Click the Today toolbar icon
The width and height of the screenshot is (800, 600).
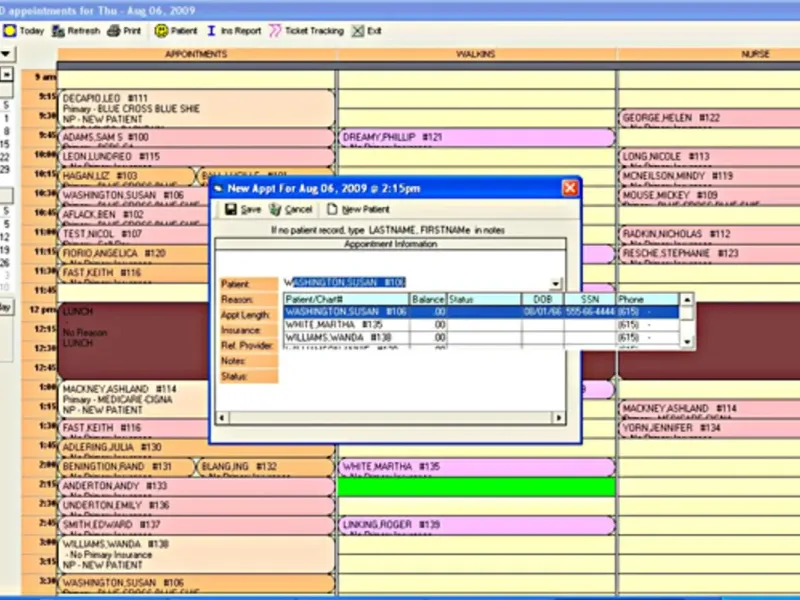(10, 31)
